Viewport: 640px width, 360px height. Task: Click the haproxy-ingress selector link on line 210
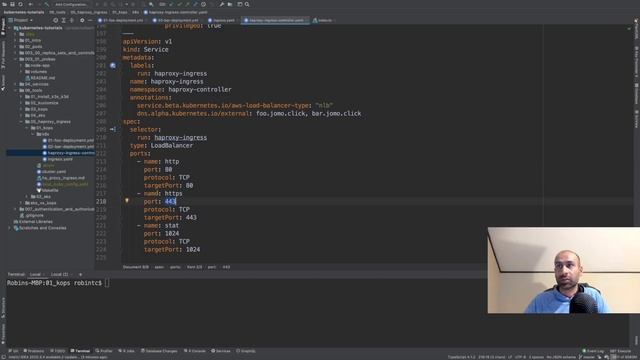pyautogui.click(x=180, y=138)
